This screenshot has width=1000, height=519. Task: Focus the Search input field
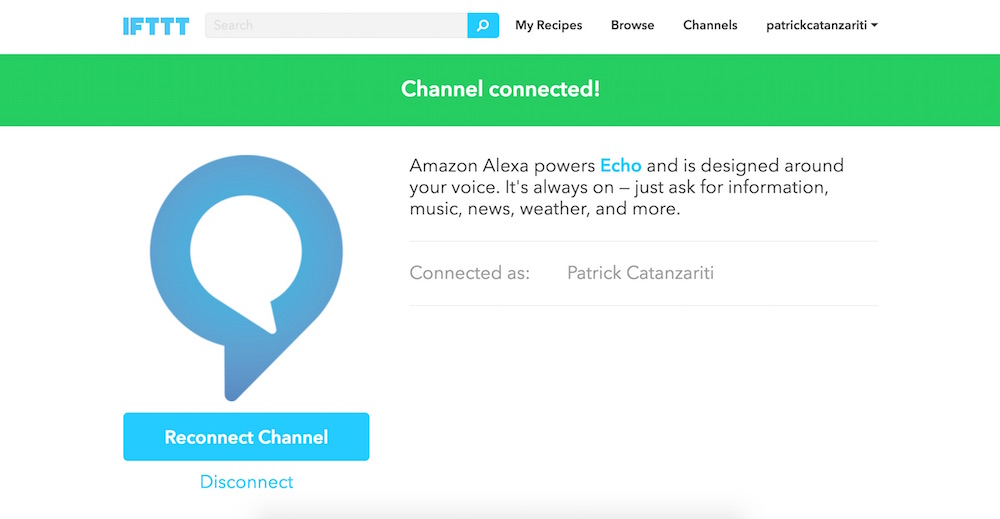(x=336, y=26)
